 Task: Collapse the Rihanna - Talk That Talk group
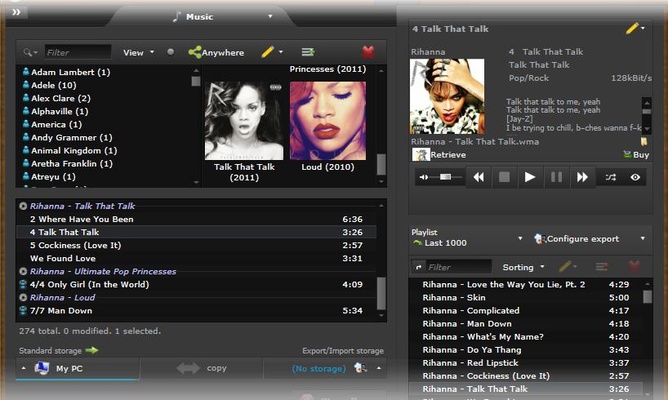(23, 206)
